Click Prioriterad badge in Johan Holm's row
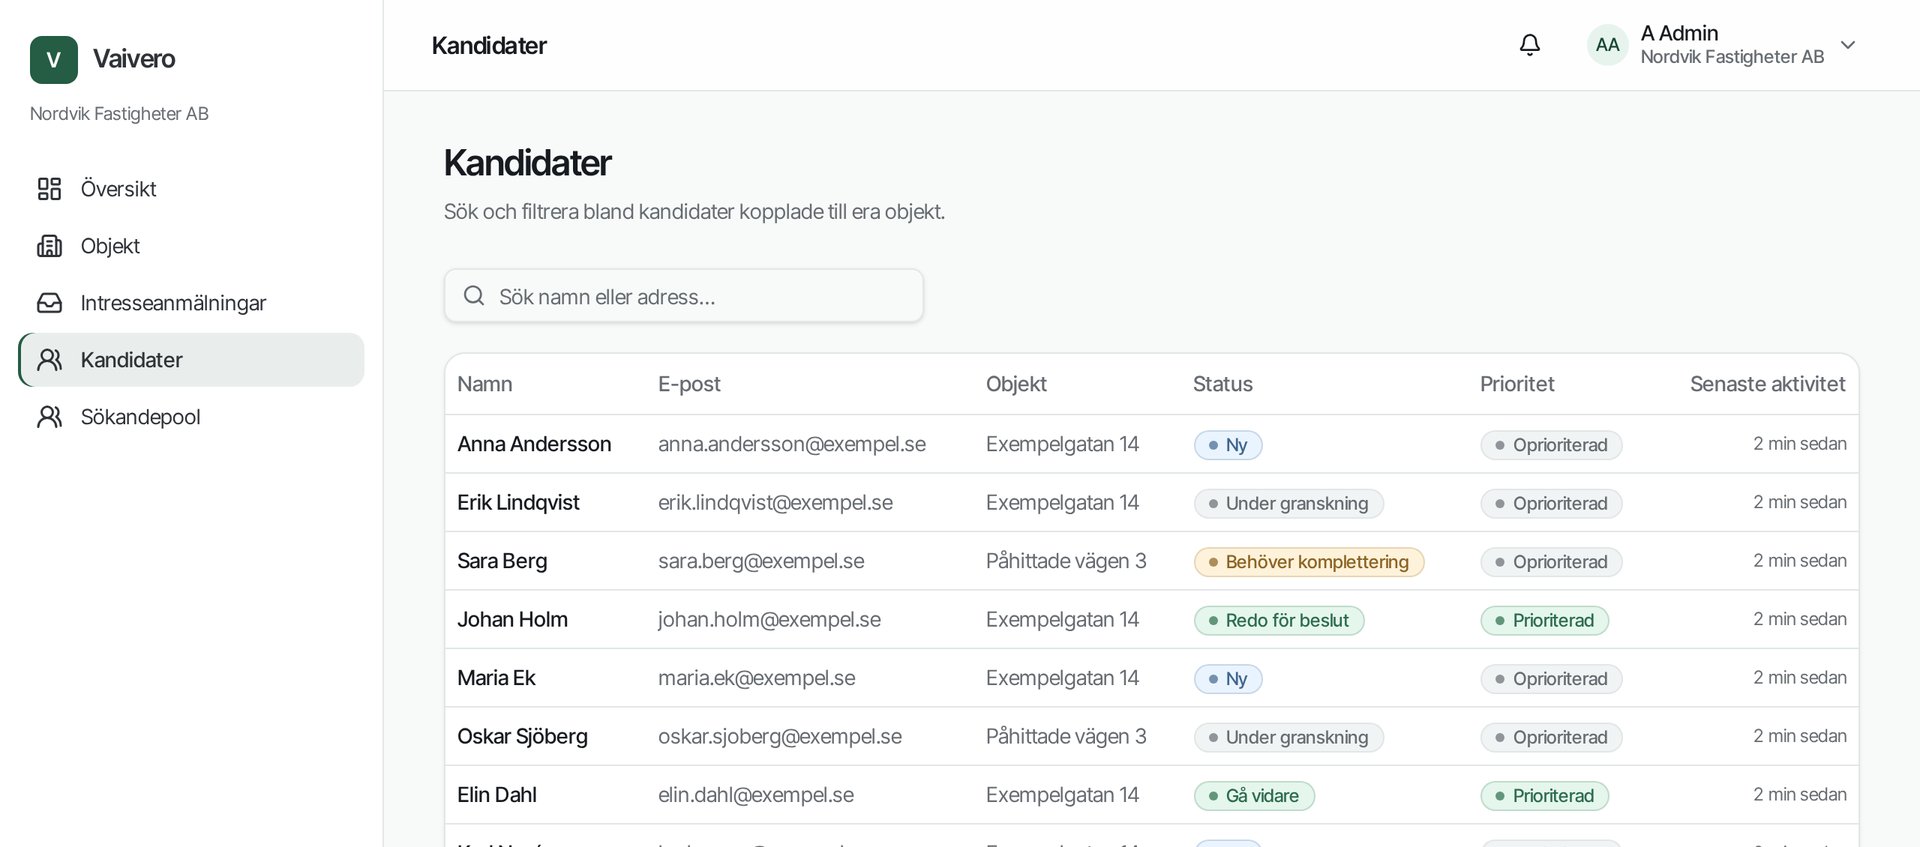 tap(1545, 621)
